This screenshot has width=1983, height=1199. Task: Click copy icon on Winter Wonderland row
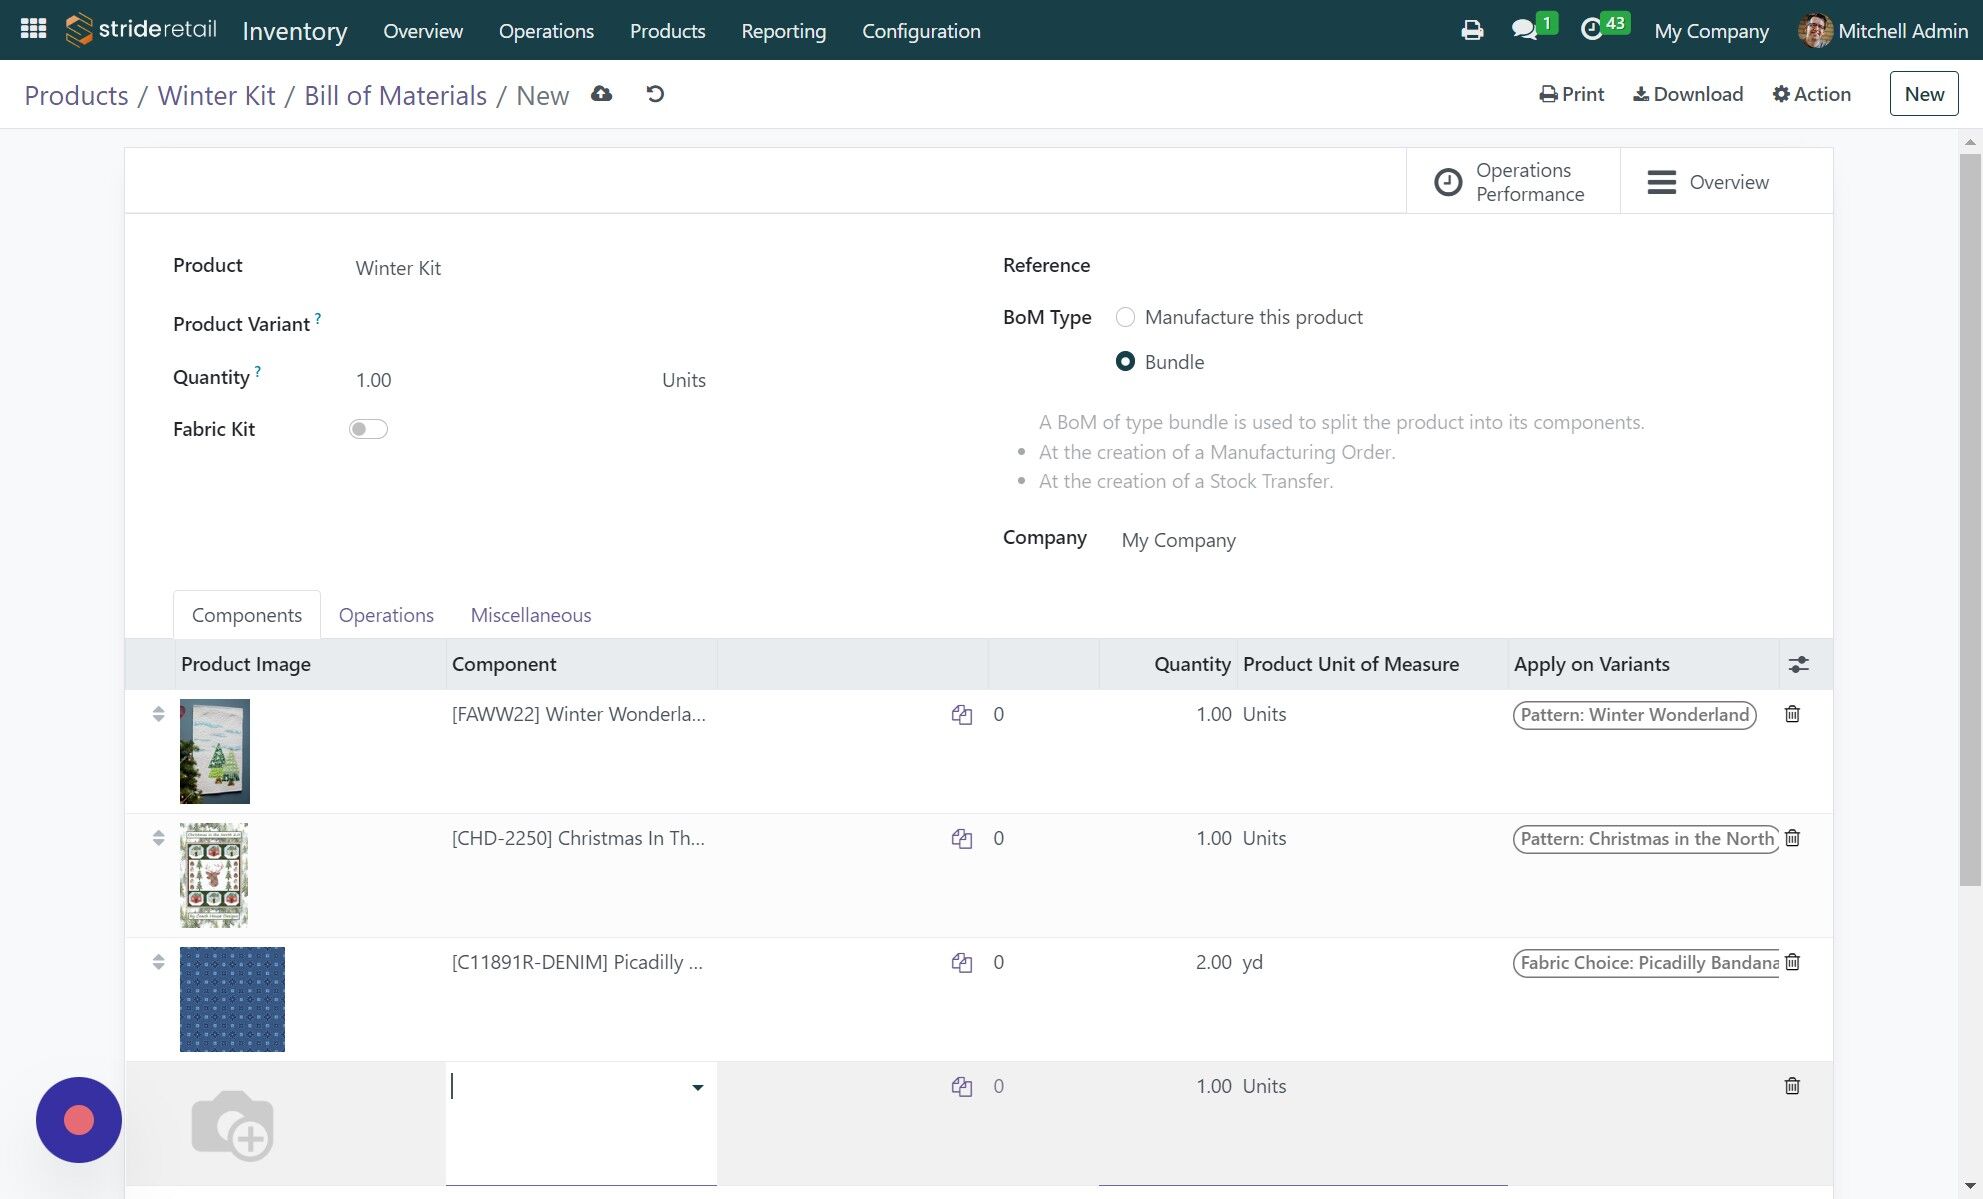pos(962,714)
